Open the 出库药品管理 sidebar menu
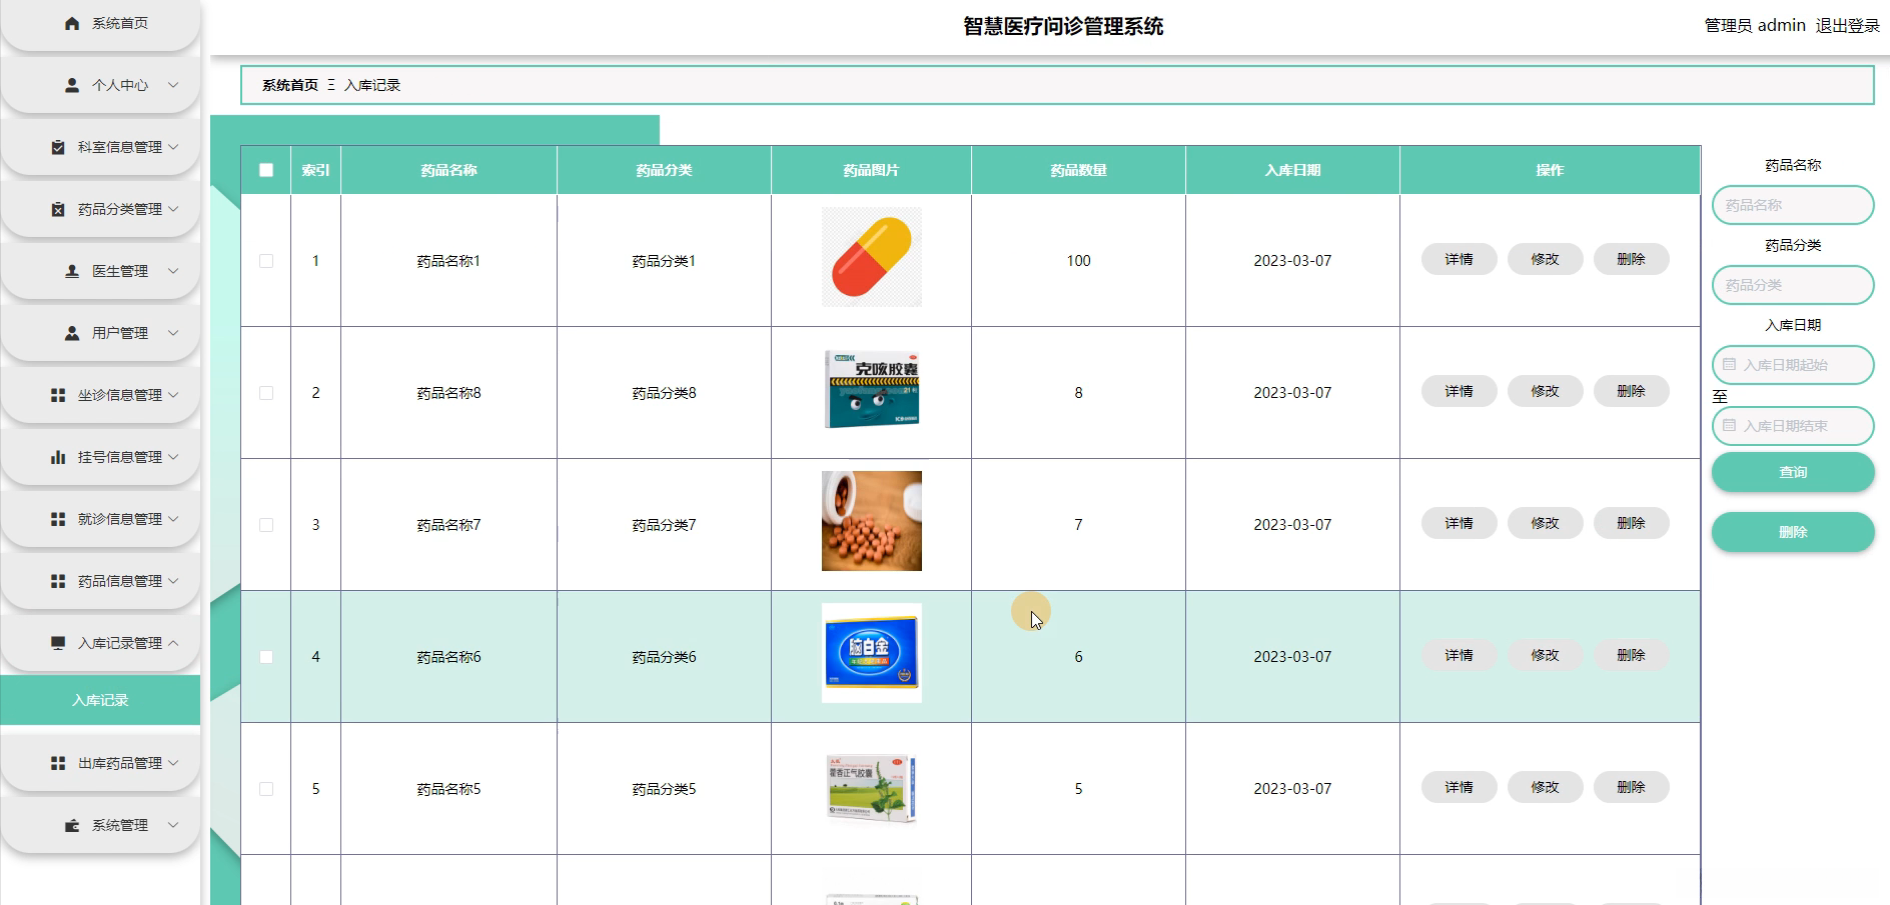 100,763
